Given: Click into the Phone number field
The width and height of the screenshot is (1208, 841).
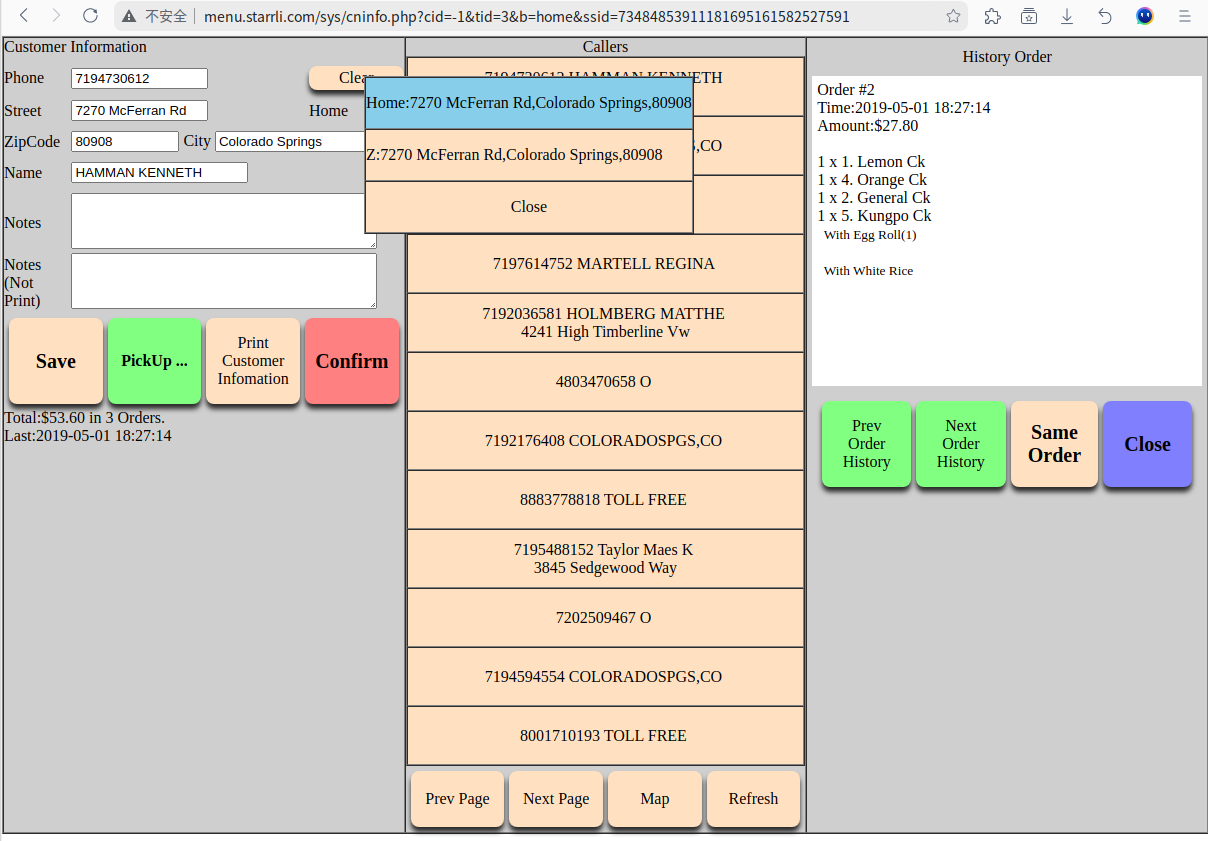Looking at the screenshot, I should point(139,79).
